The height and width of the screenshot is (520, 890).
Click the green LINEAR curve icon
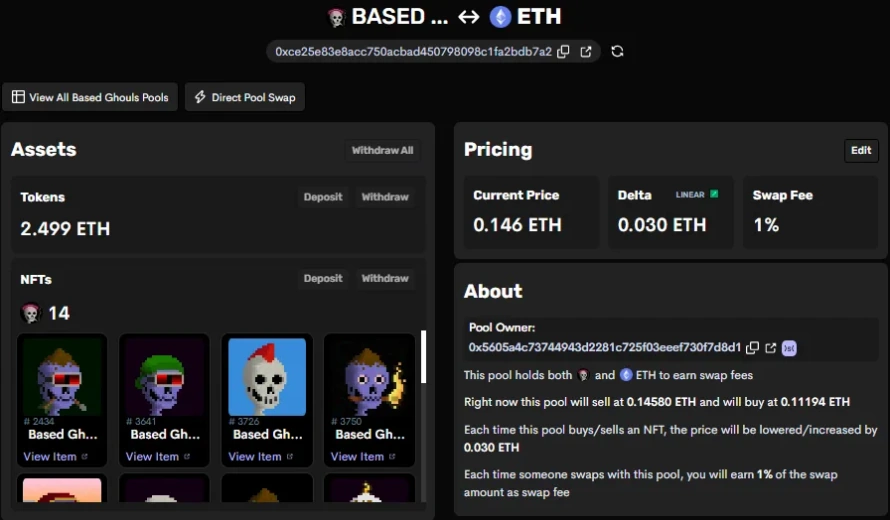coord(714,194)
